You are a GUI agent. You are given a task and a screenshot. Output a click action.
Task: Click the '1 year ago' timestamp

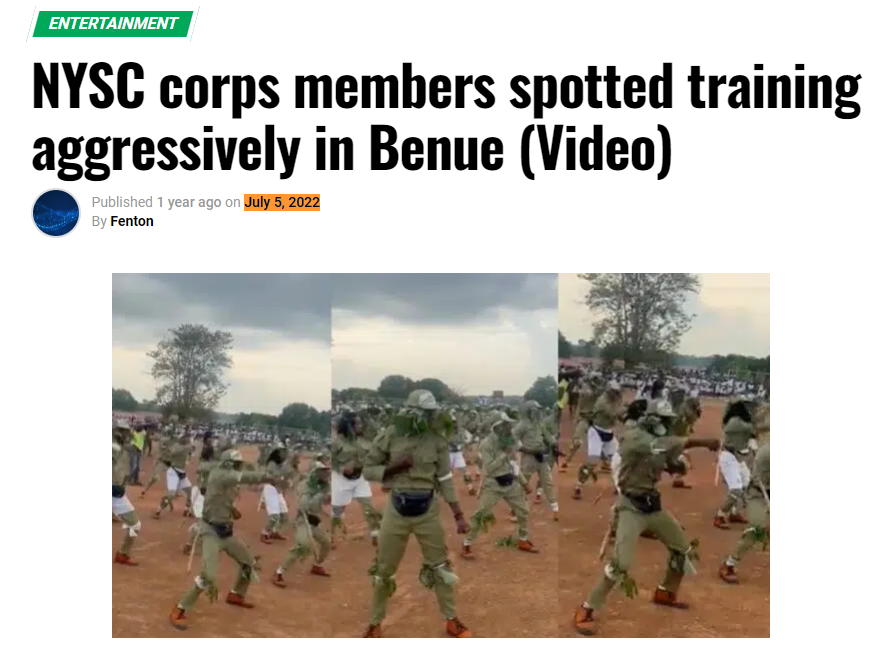pyautogui.click(x=189, y=202)
